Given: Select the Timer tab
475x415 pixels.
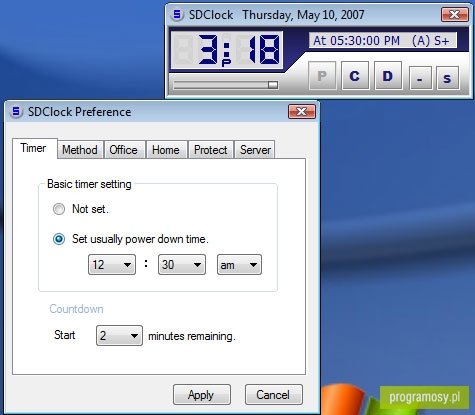Looking at the screenshot, I should tap(34, 148).
